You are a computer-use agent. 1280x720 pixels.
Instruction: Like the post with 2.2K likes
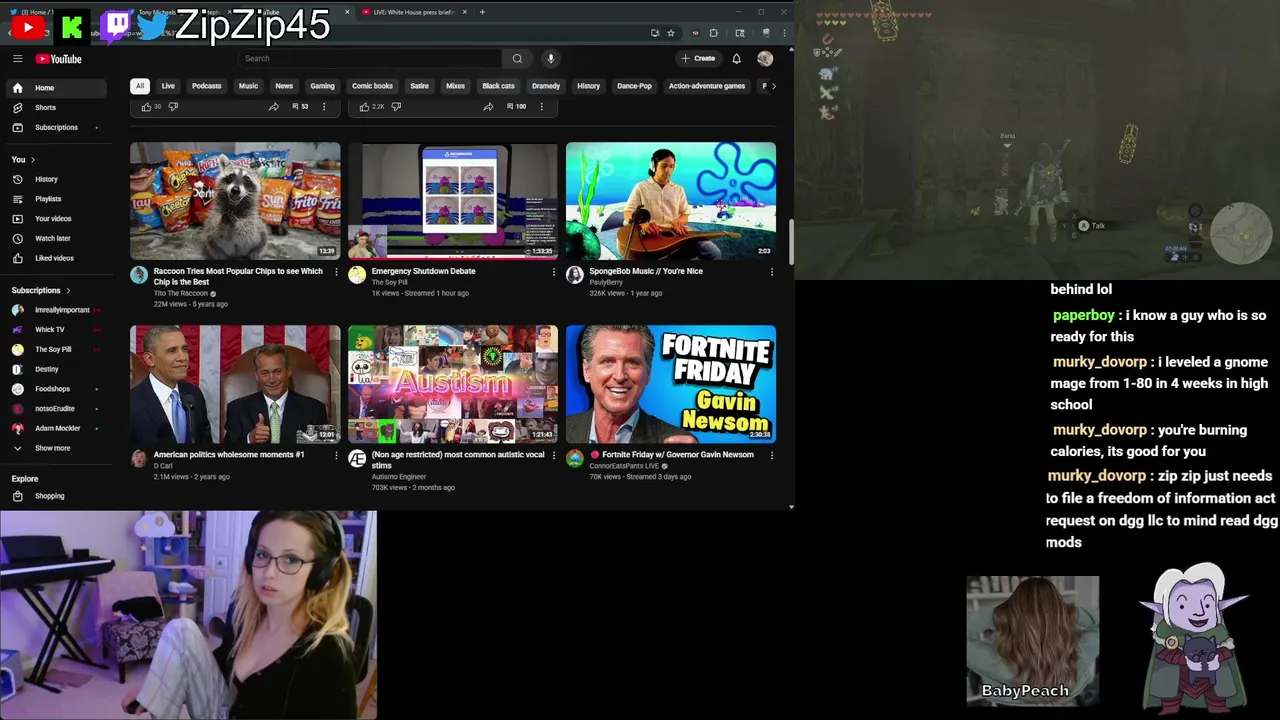click(x=365, y=107)
